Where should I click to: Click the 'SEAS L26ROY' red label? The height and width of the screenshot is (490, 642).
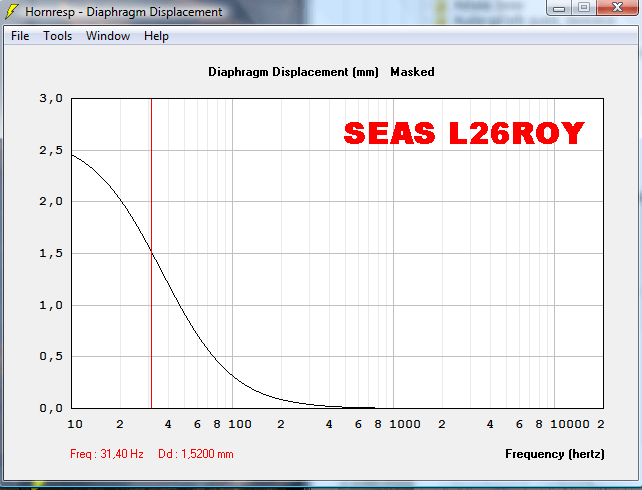(x=464, y=133)
